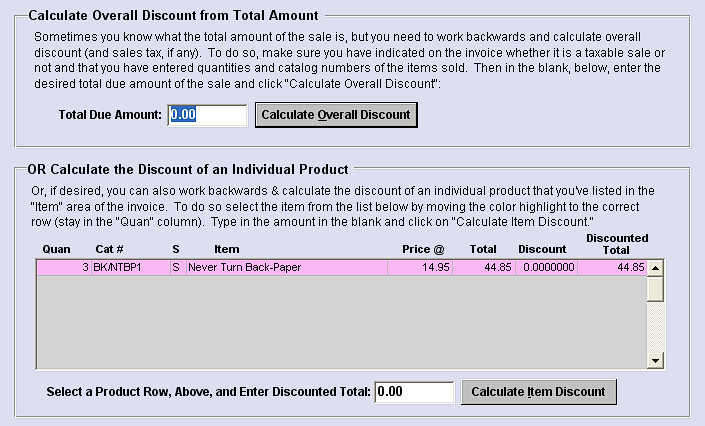Click the S column cell in product row
Screen dimensions: 705x426
pos(176,268)
